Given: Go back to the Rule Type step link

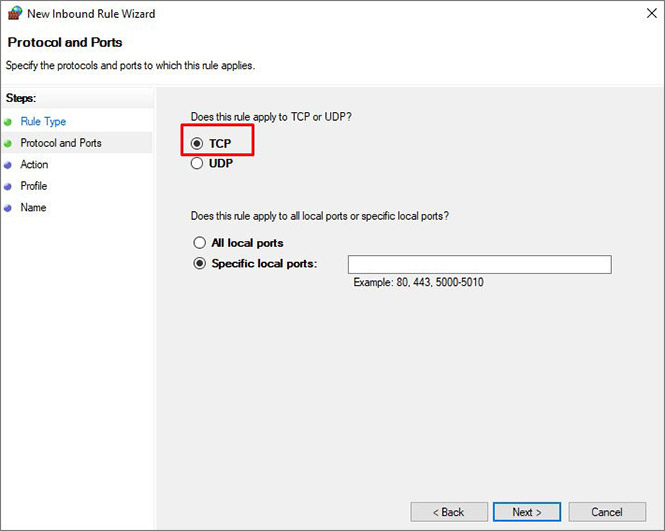Looking at the screenshot, I should tap(43, 122).
